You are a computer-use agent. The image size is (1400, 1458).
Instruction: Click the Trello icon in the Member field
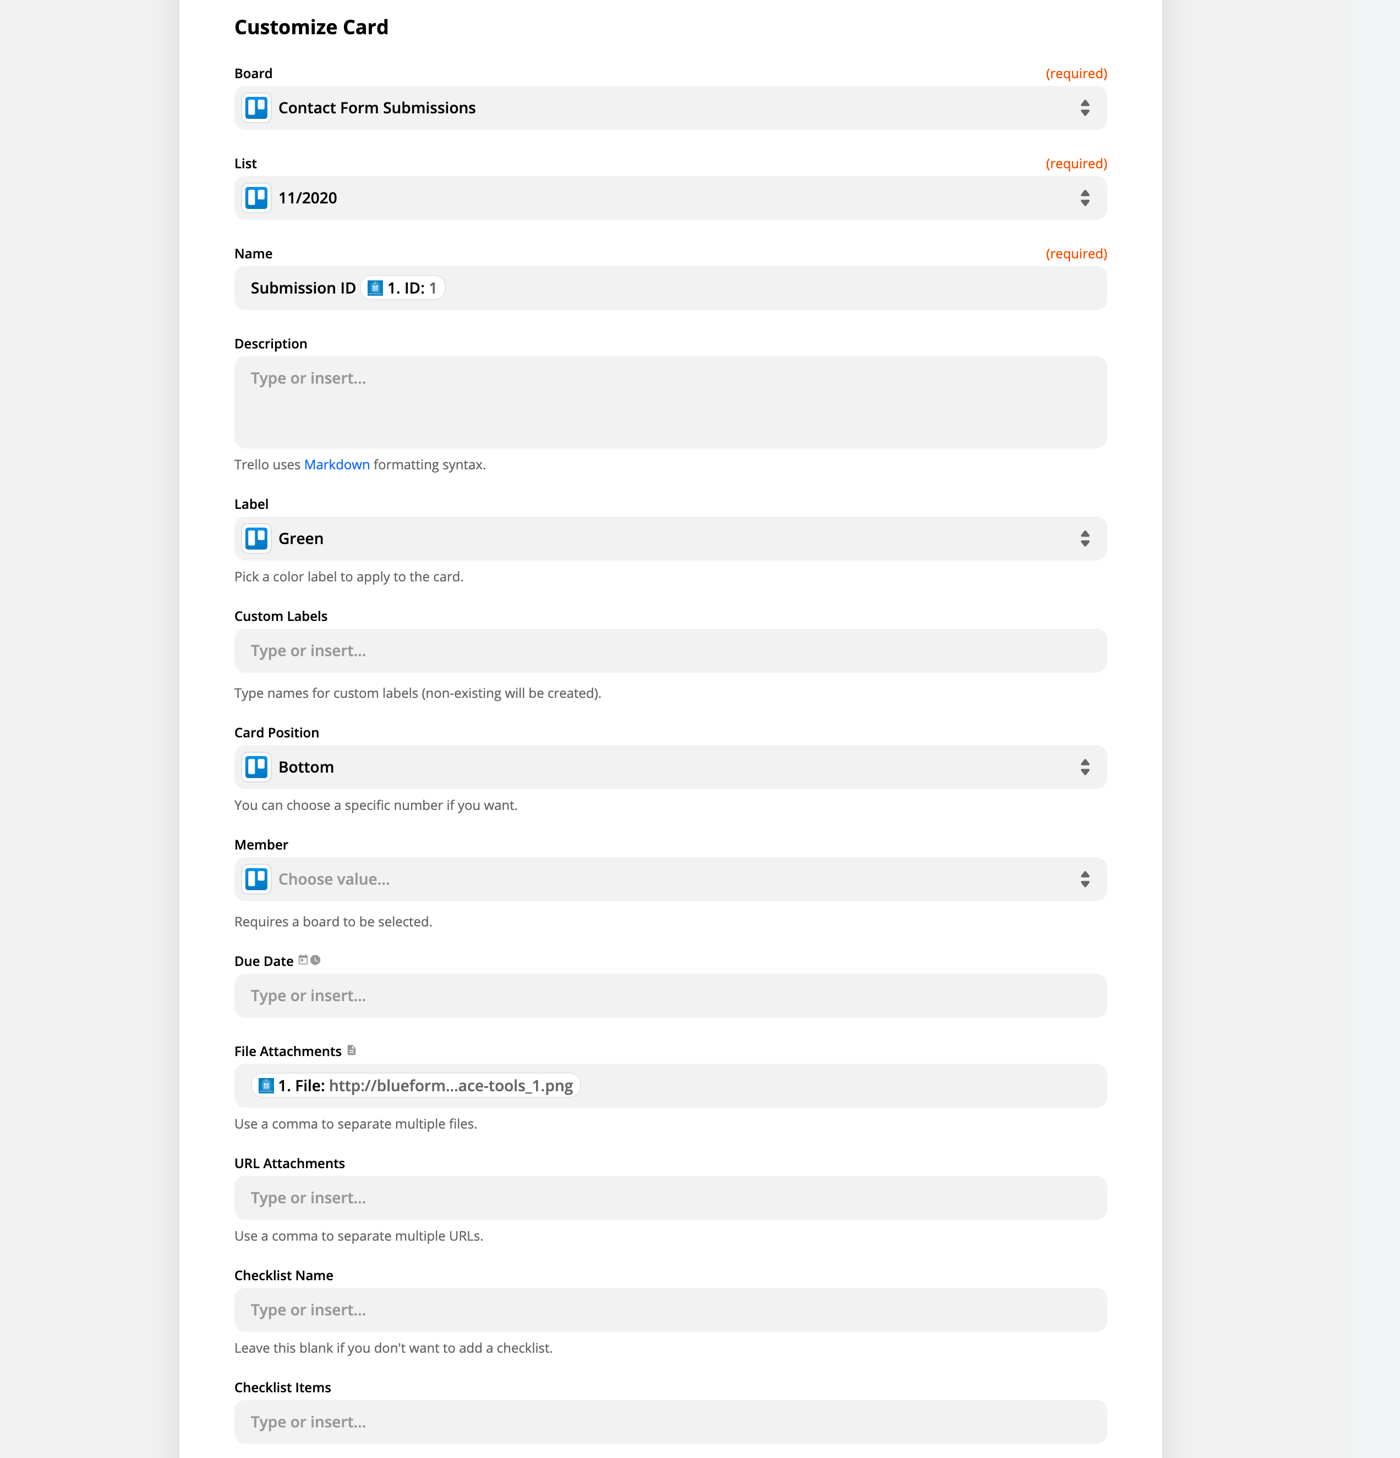pos(256,879)
